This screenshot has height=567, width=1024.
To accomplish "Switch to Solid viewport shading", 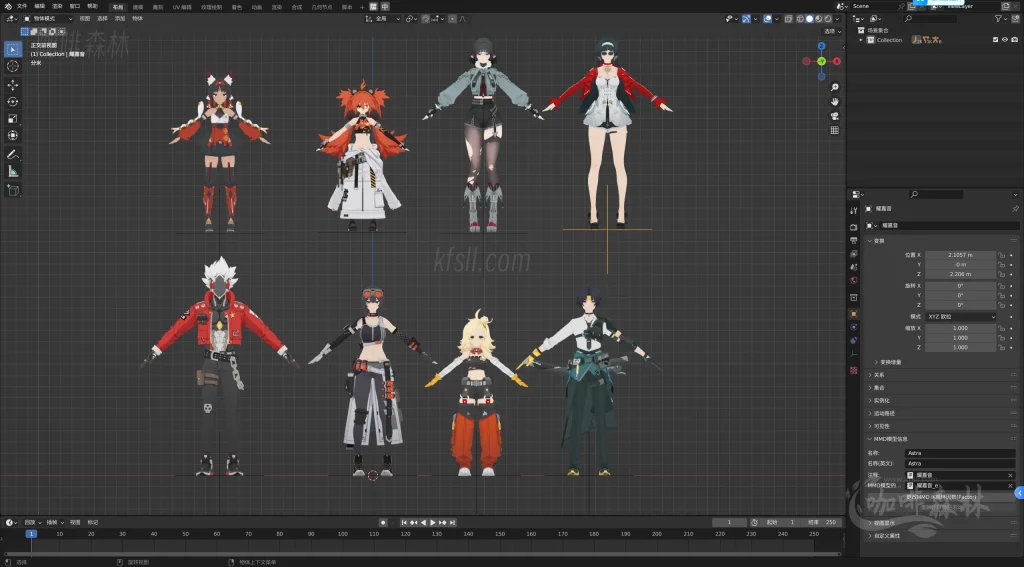I will [x=809, y=19].
